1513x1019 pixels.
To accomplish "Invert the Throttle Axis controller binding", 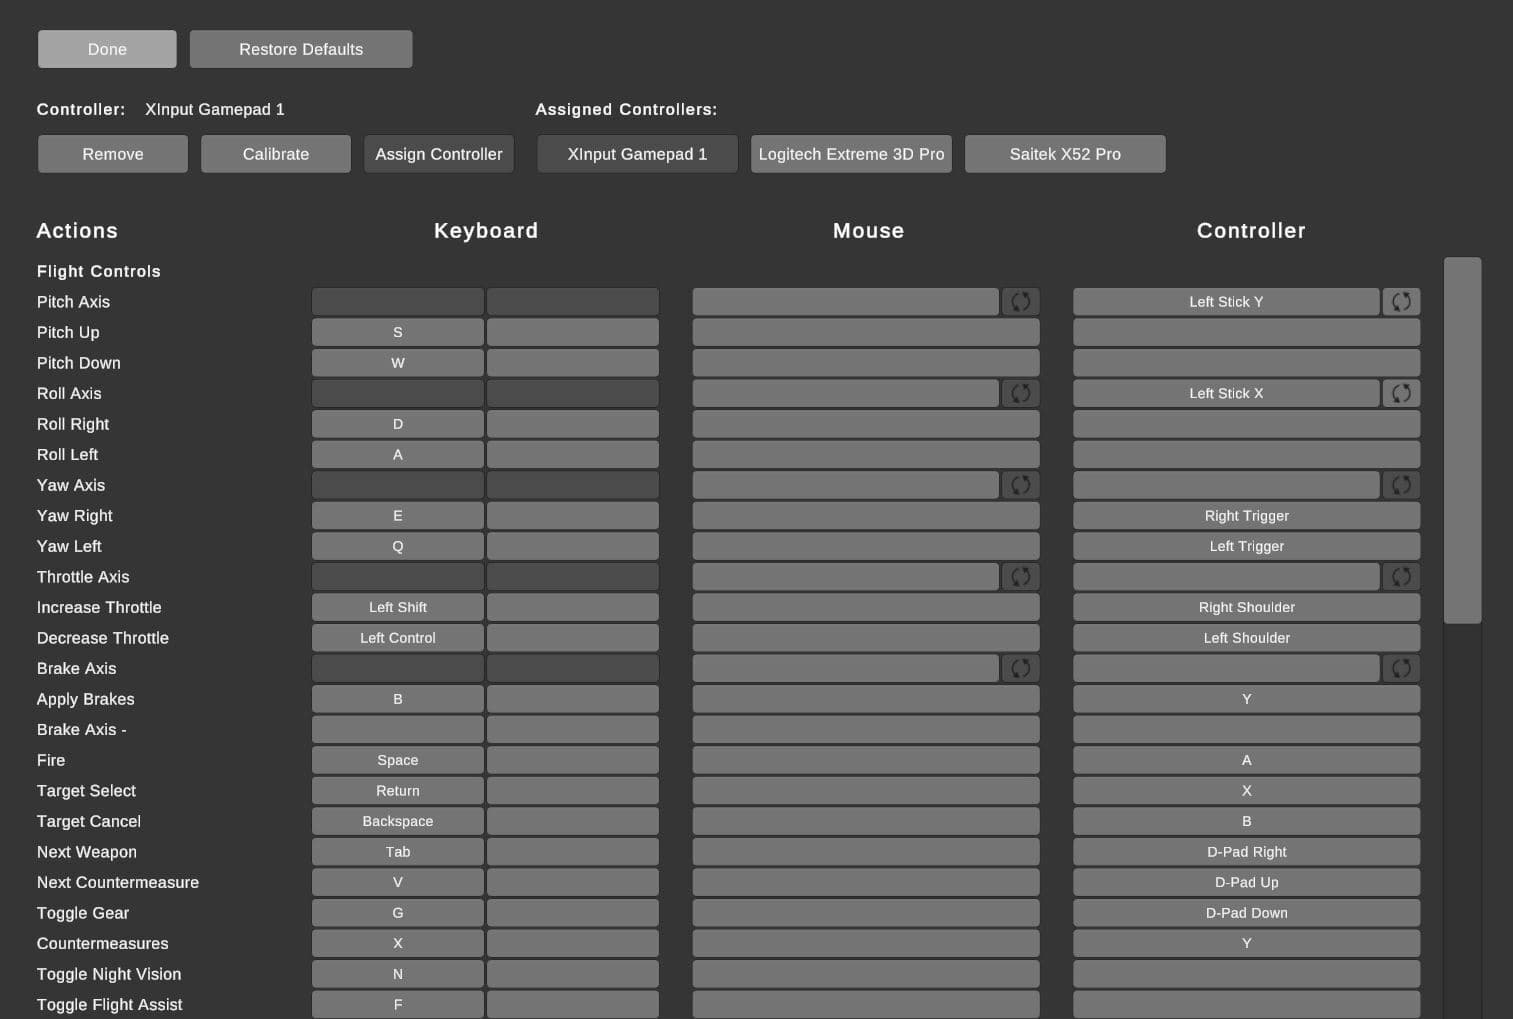I will click(1401, 577).
